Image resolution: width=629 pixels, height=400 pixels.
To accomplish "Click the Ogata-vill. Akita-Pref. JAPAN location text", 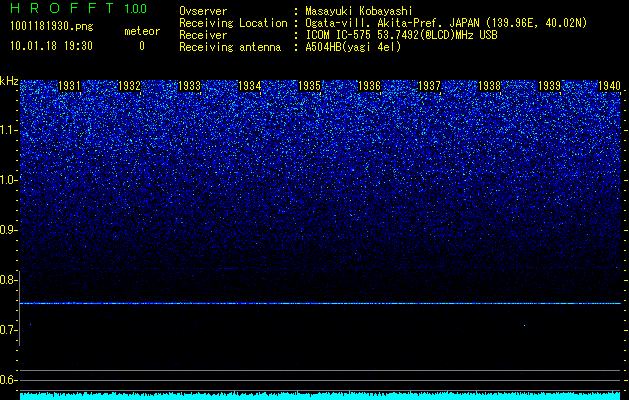I will 446,23.
